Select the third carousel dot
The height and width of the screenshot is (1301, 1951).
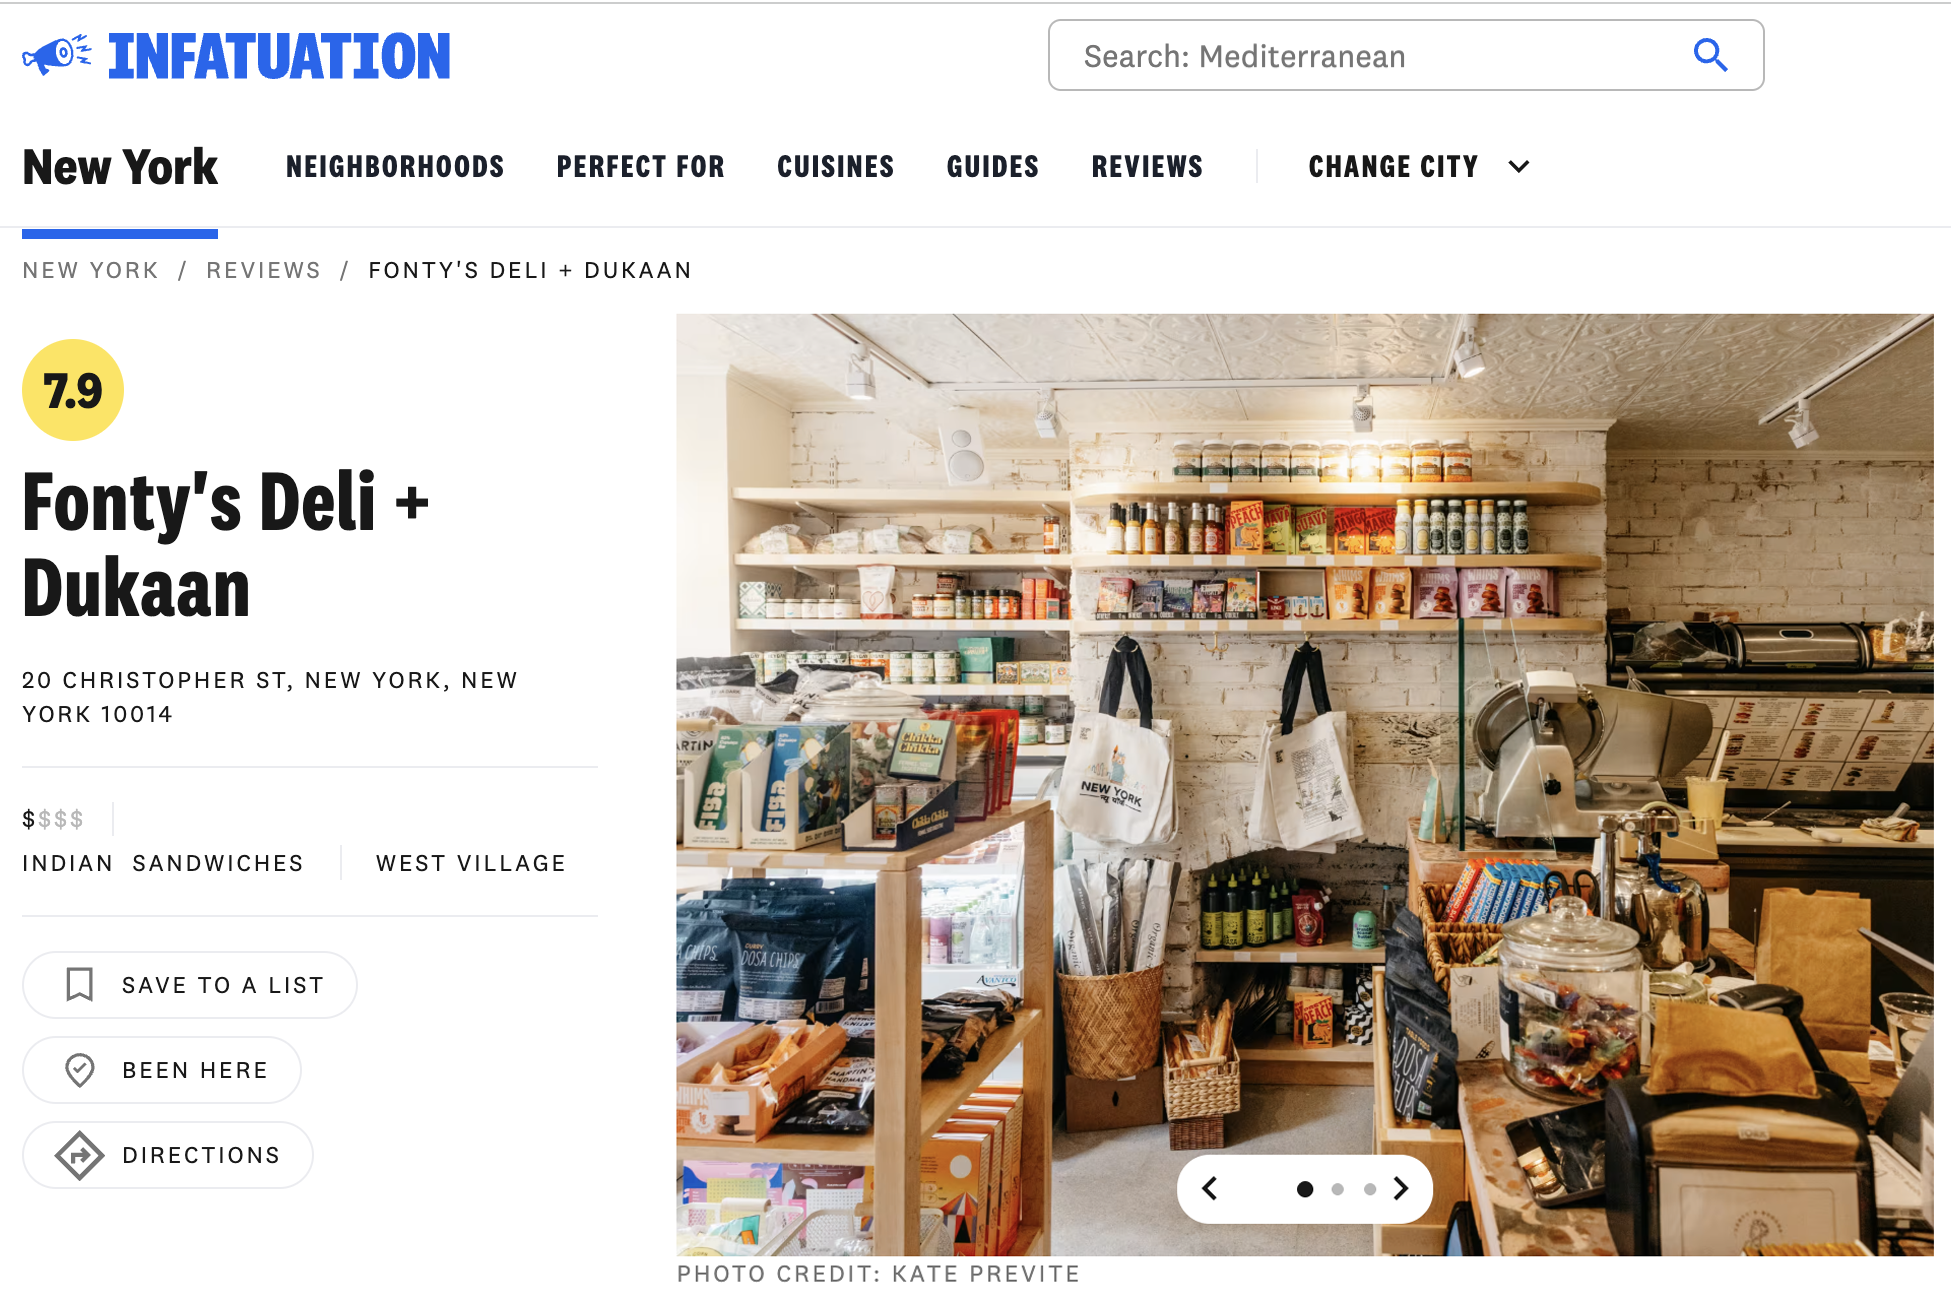click(1370, 1189)
